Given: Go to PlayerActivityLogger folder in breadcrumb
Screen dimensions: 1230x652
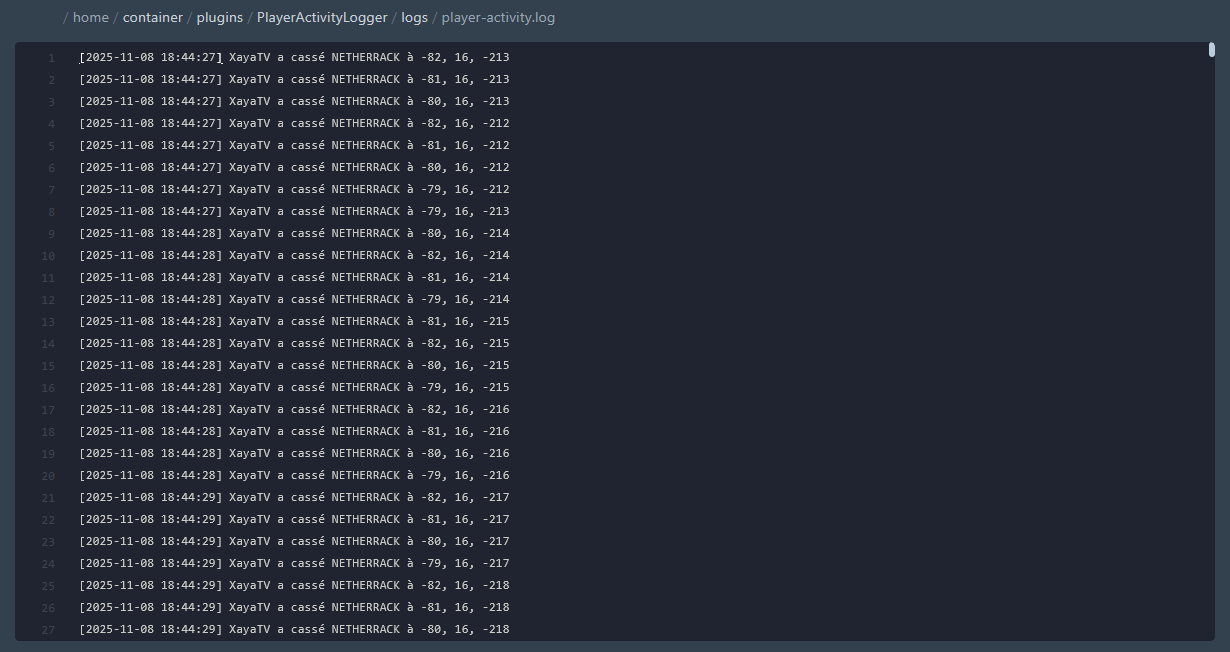Looking at the screenshot, I should point(321,18).
